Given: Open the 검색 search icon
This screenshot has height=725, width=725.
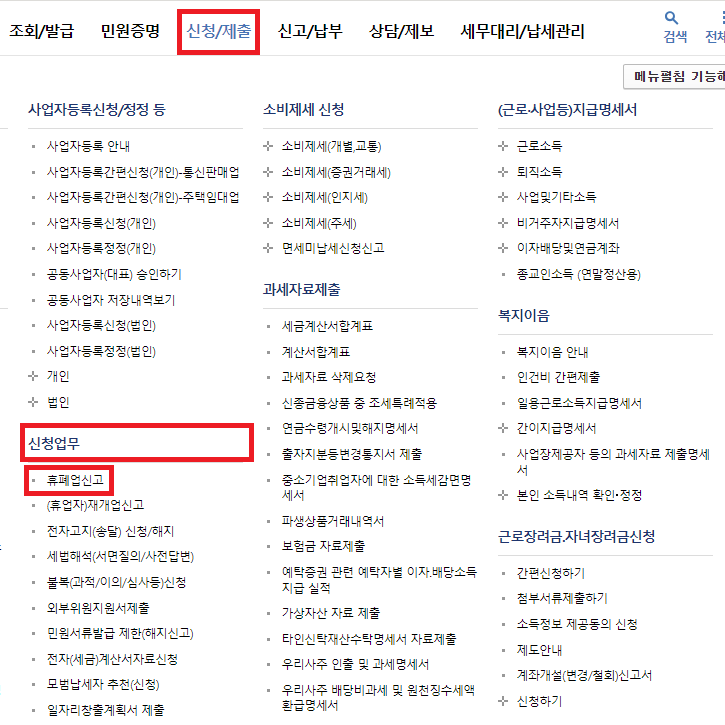Looking at the screenshot, I should (674, 27).
